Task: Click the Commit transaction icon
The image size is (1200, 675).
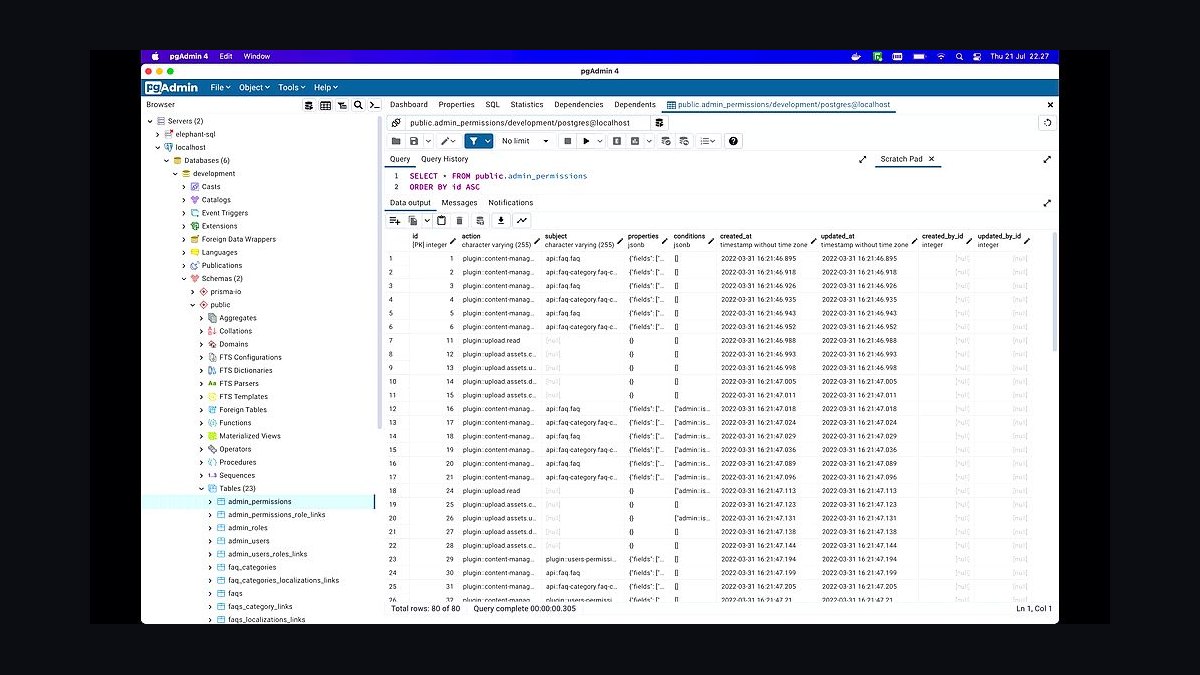Action: pos(665,141)
